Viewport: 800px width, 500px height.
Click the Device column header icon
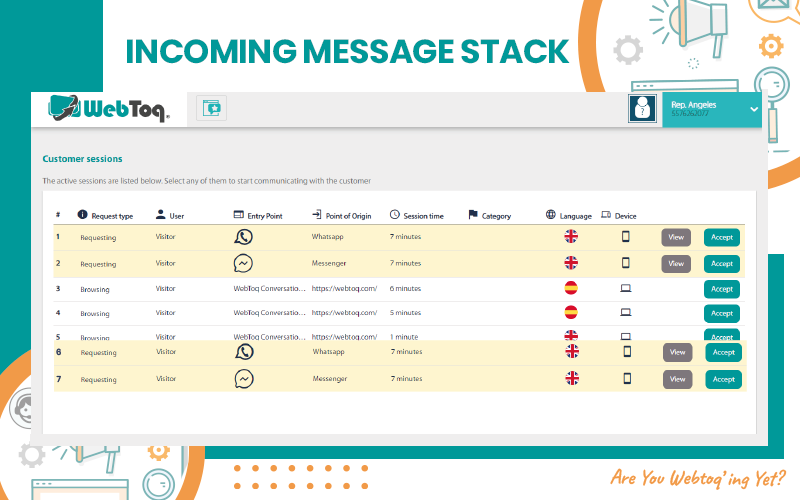606,215
